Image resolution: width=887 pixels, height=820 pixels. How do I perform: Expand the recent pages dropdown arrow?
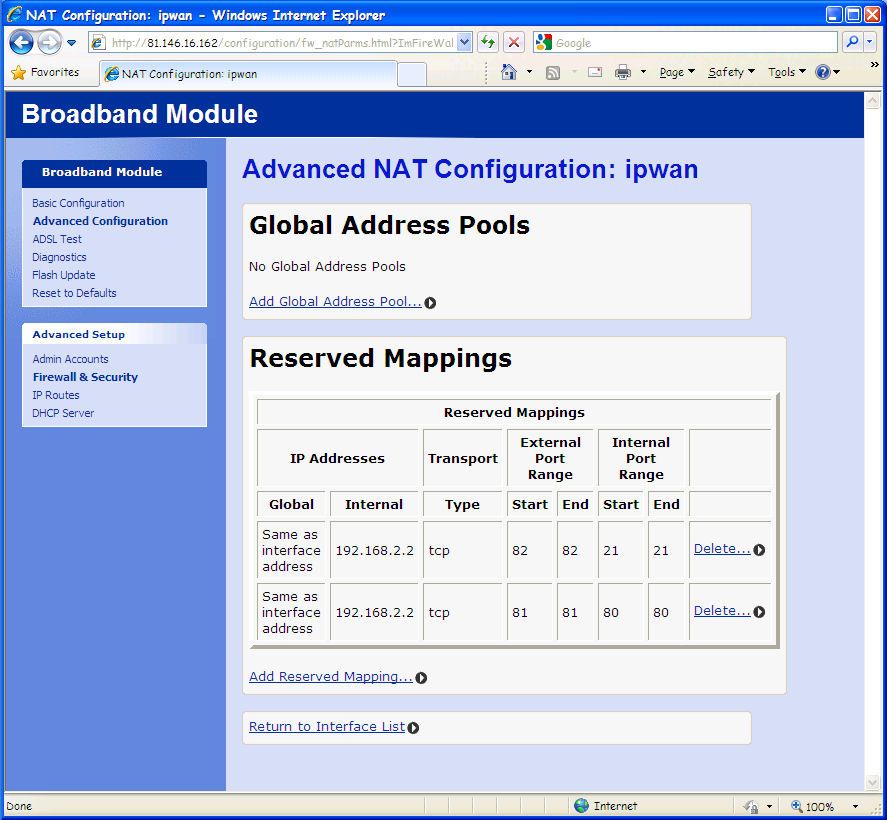click(72, 43)
